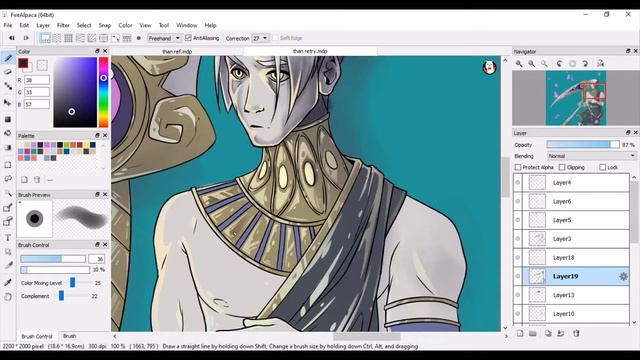Image resolution: width=640 pixels, height=360 pixels.
Task: Open the Blending mode dropdown
Action: (x=591, y=156)
